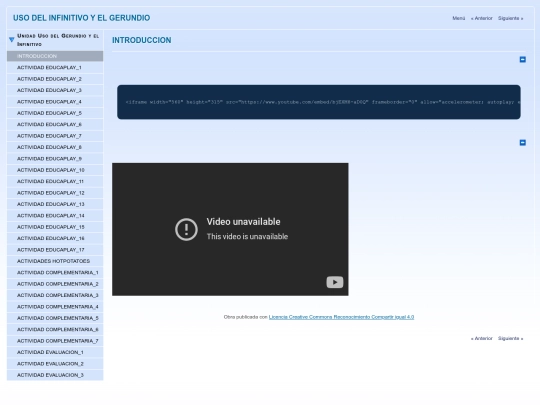Open ACTIVIDAD EVALUACION_2
Image resolution: width=540 pixels, height=405 pixels.
click(55, 364)
